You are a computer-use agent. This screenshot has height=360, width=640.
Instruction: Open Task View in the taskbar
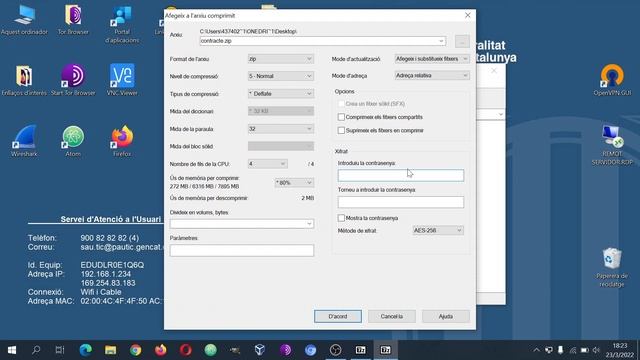(60, 350)
